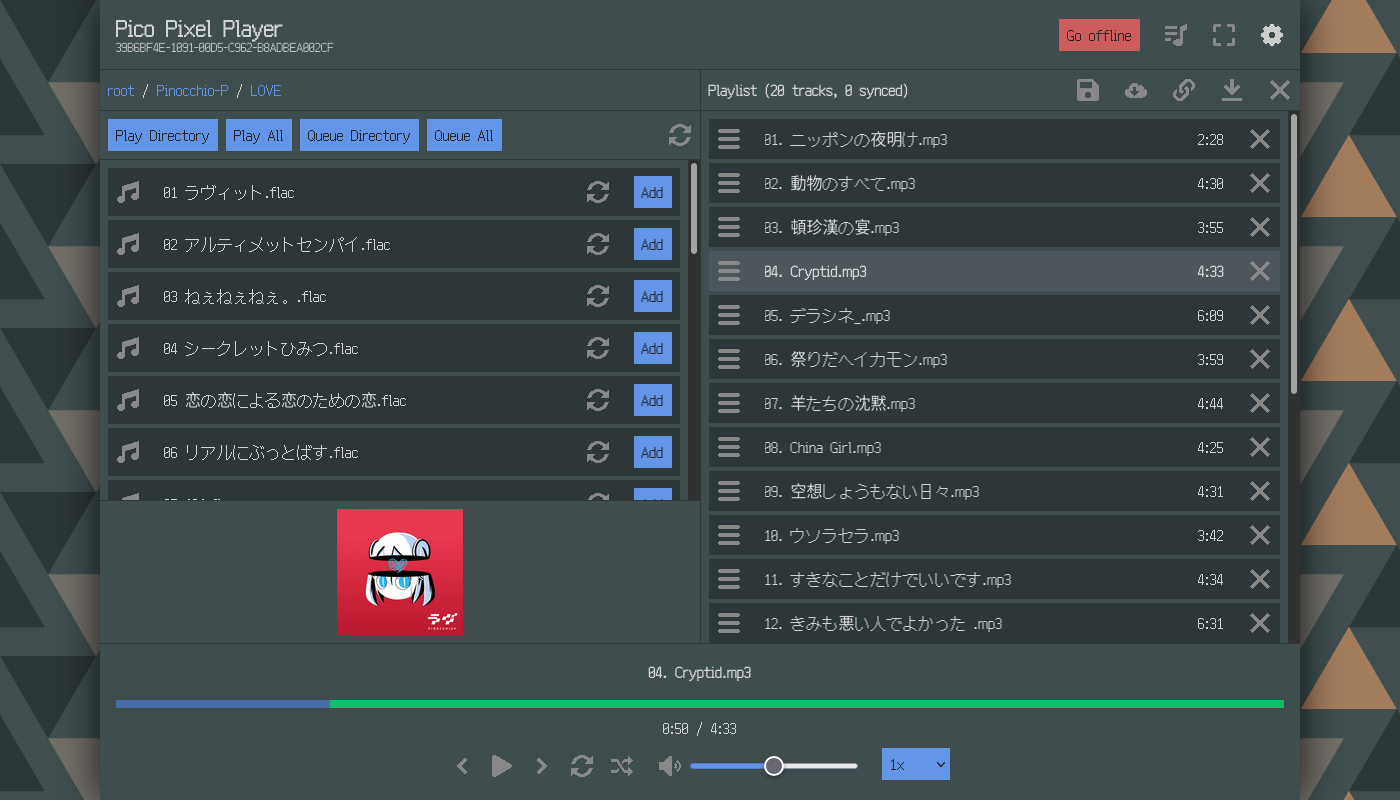This screenshot has width=1400, height=800.
Task: Remove 10. ウソラセラ.mp3 from playlist
Action: (x=1260, y=535)
